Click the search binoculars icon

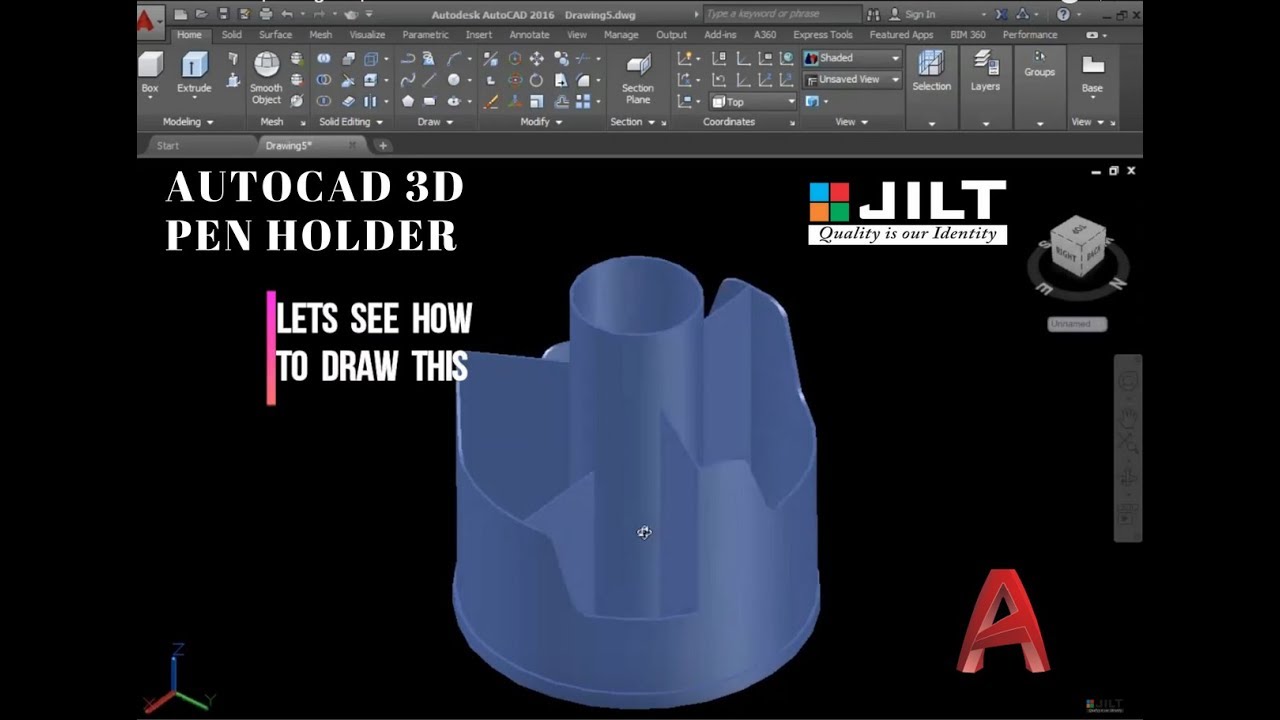874,15
